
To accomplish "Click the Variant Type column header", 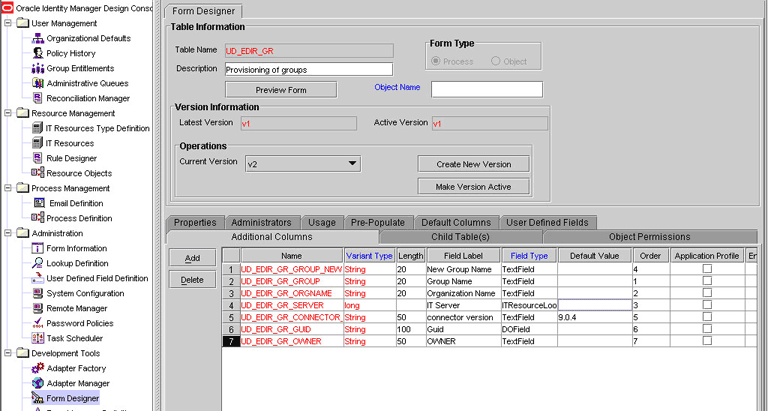I will point(369,256).
